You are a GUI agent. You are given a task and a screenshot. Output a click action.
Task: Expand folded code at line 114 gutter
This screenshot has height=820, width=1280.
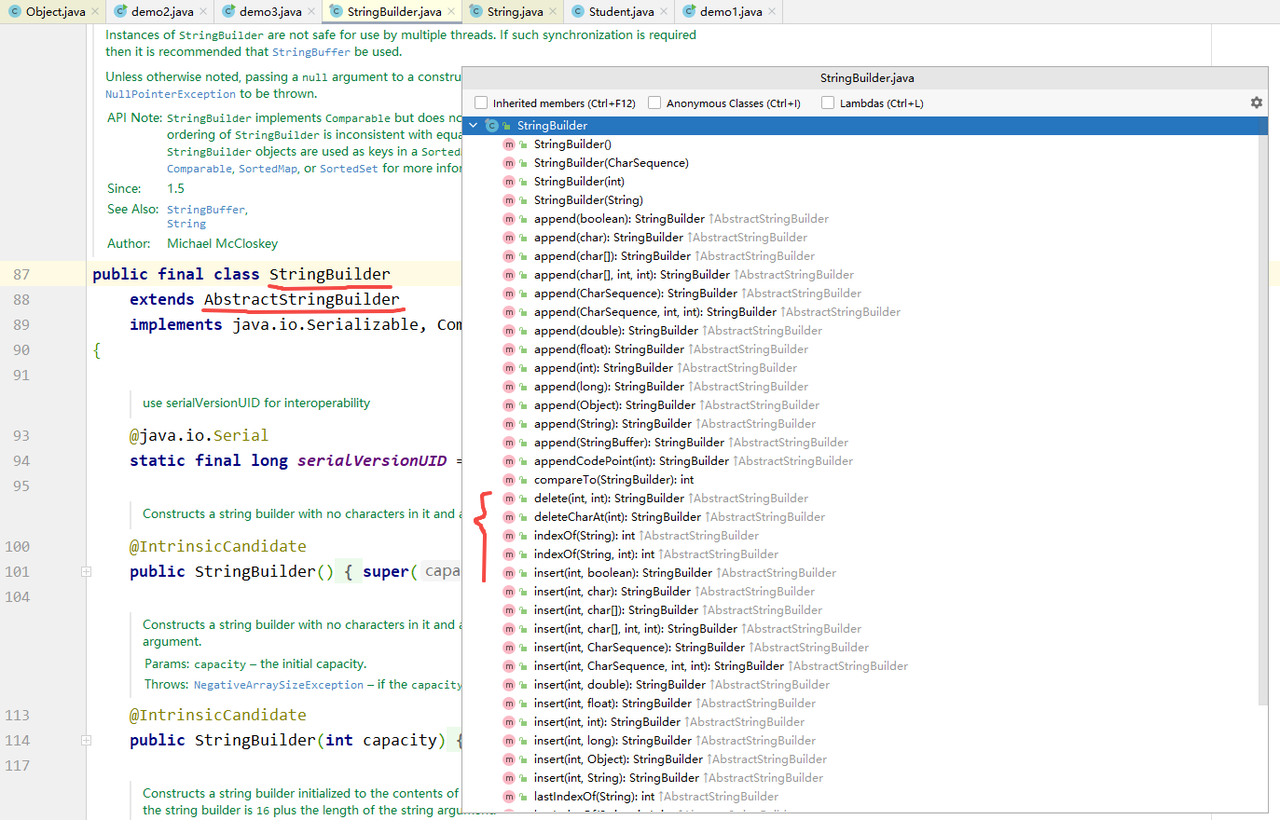tap(86, 741)
